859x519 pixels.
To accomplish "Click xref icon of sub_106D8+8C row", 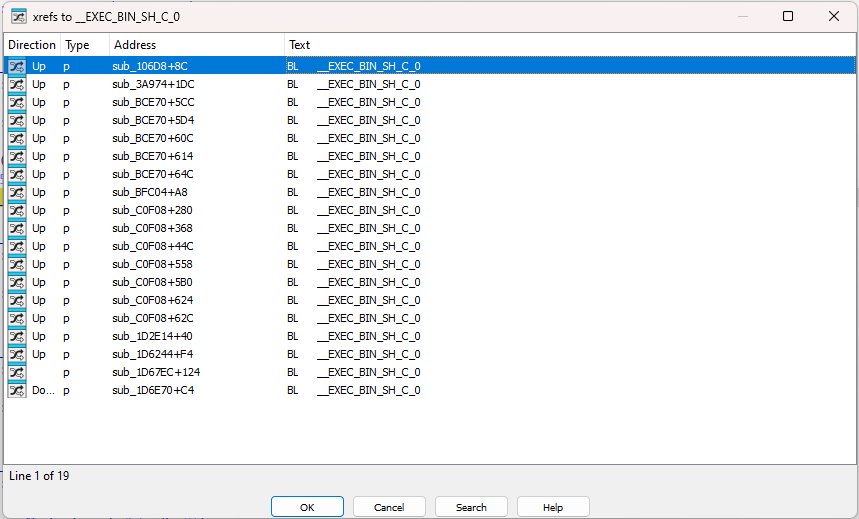I will coord(17,66).
